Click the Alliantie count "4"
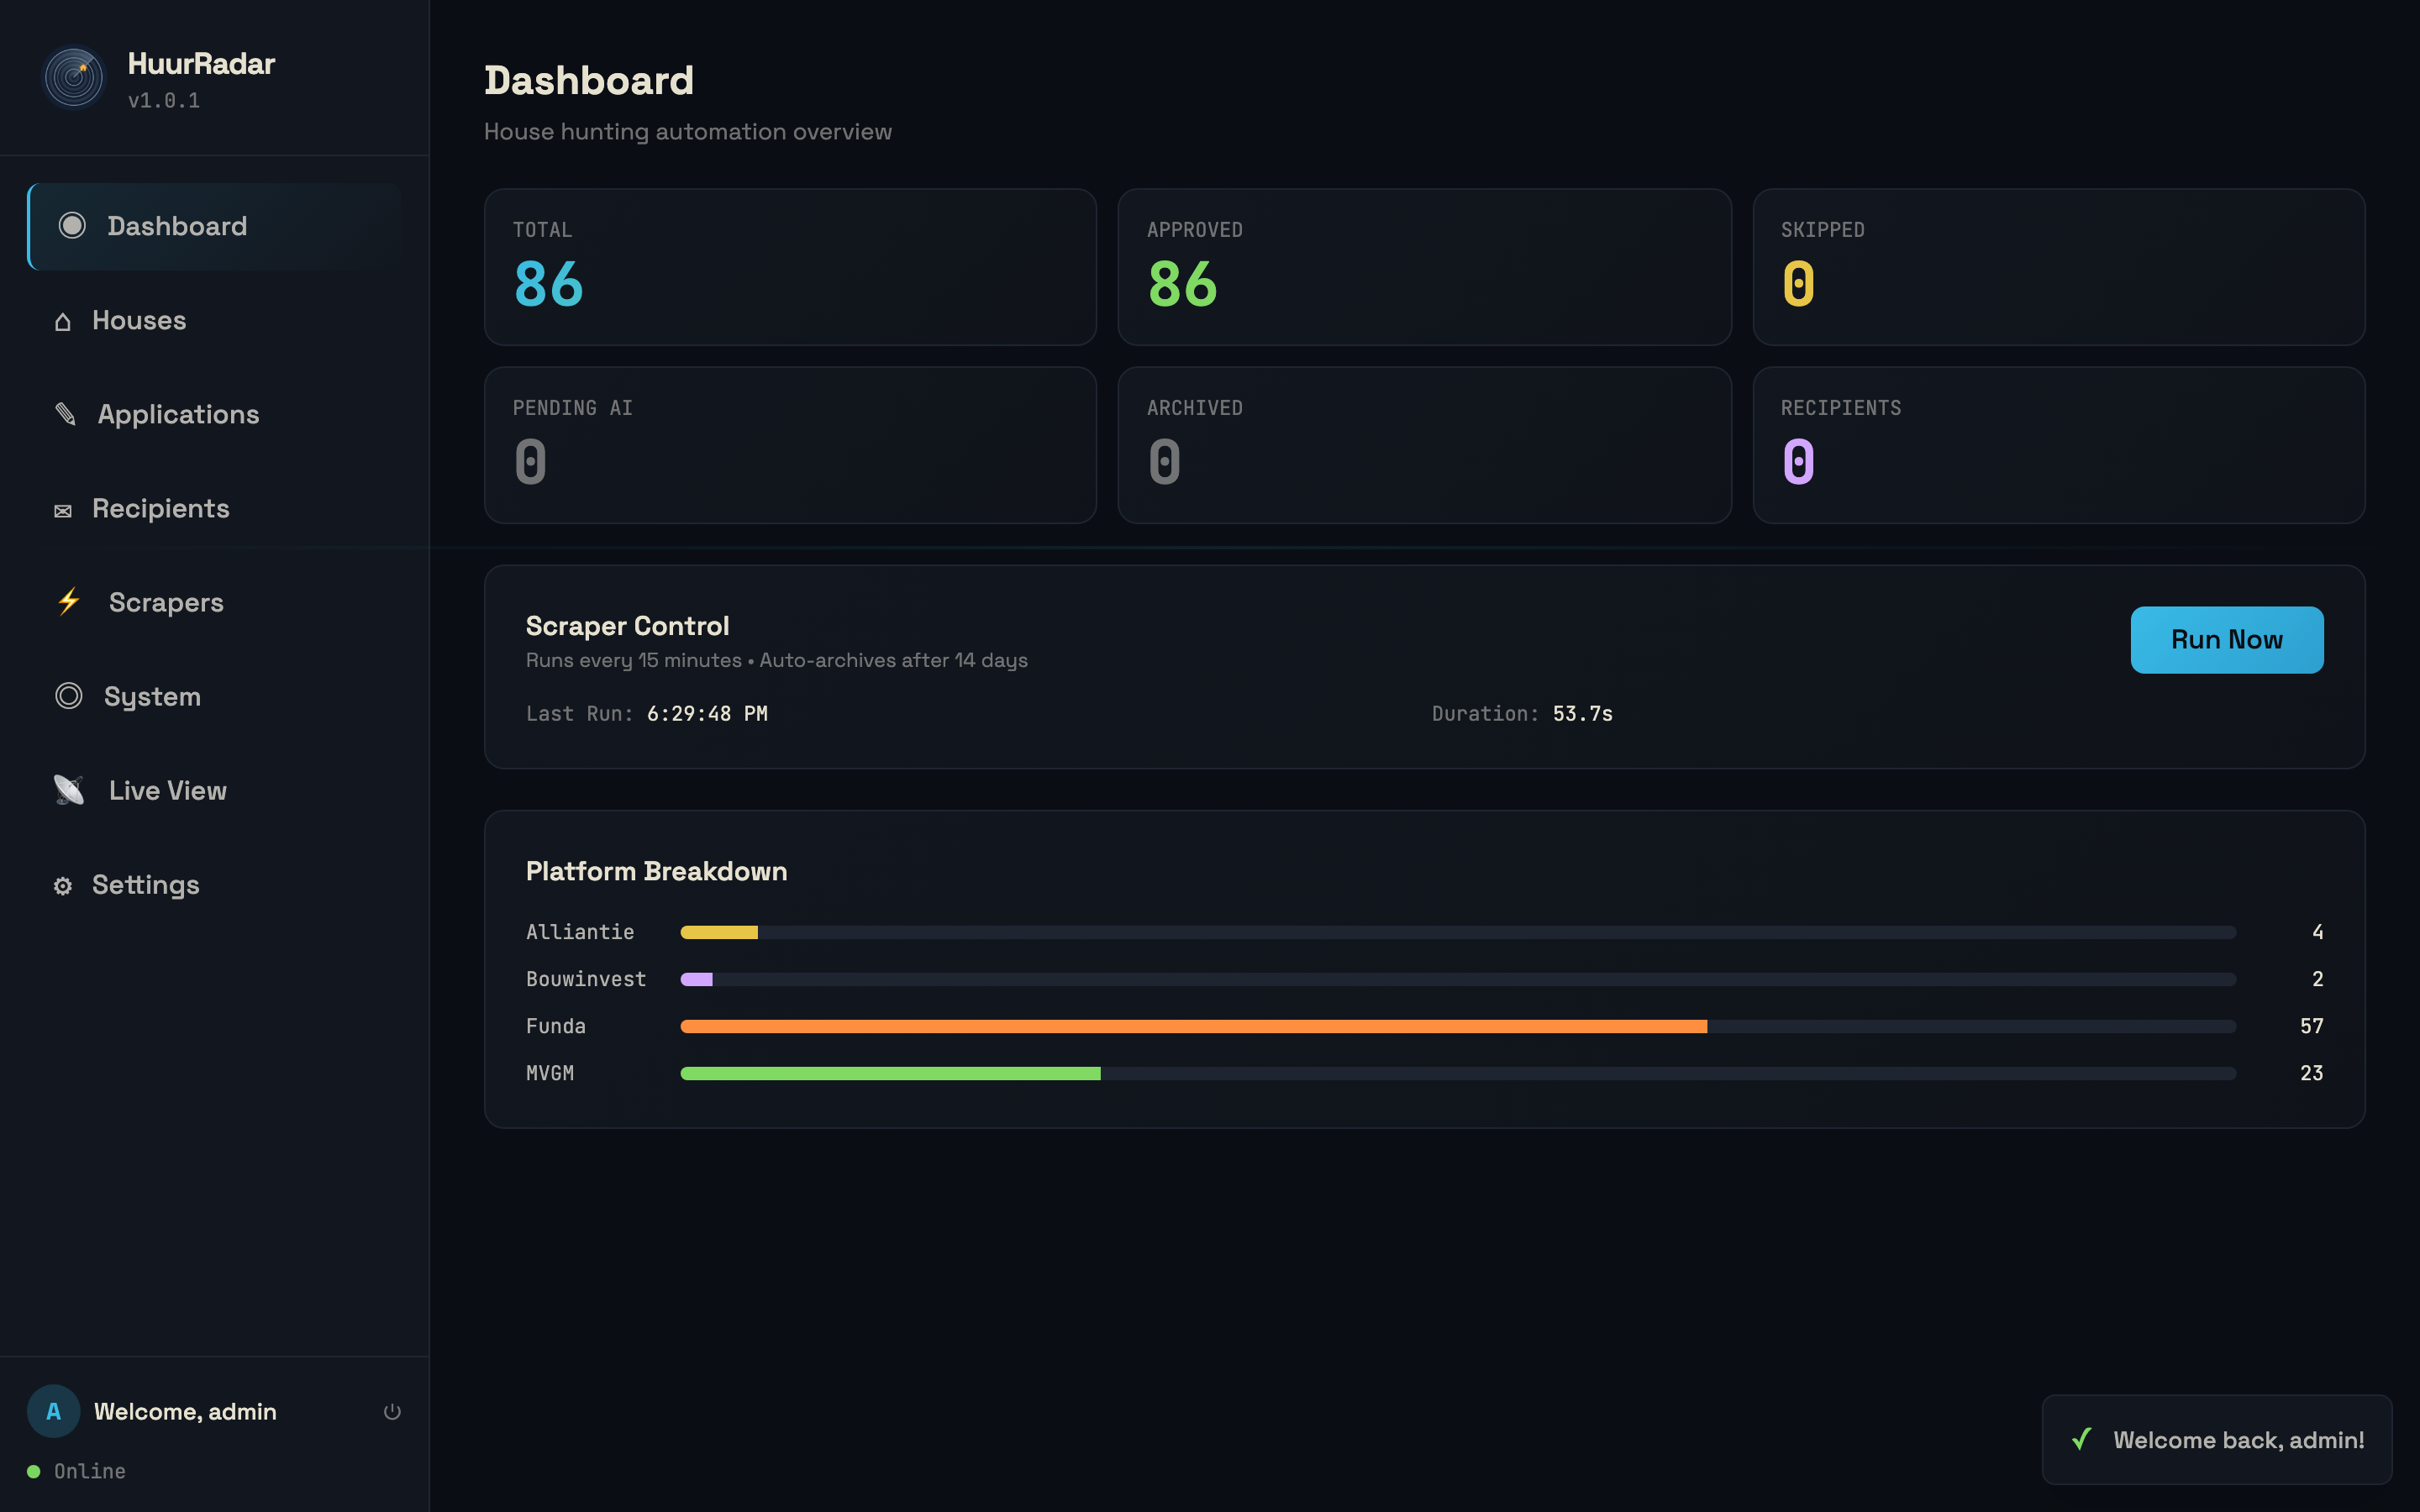2420x1512 pixels. point(2317,932)
